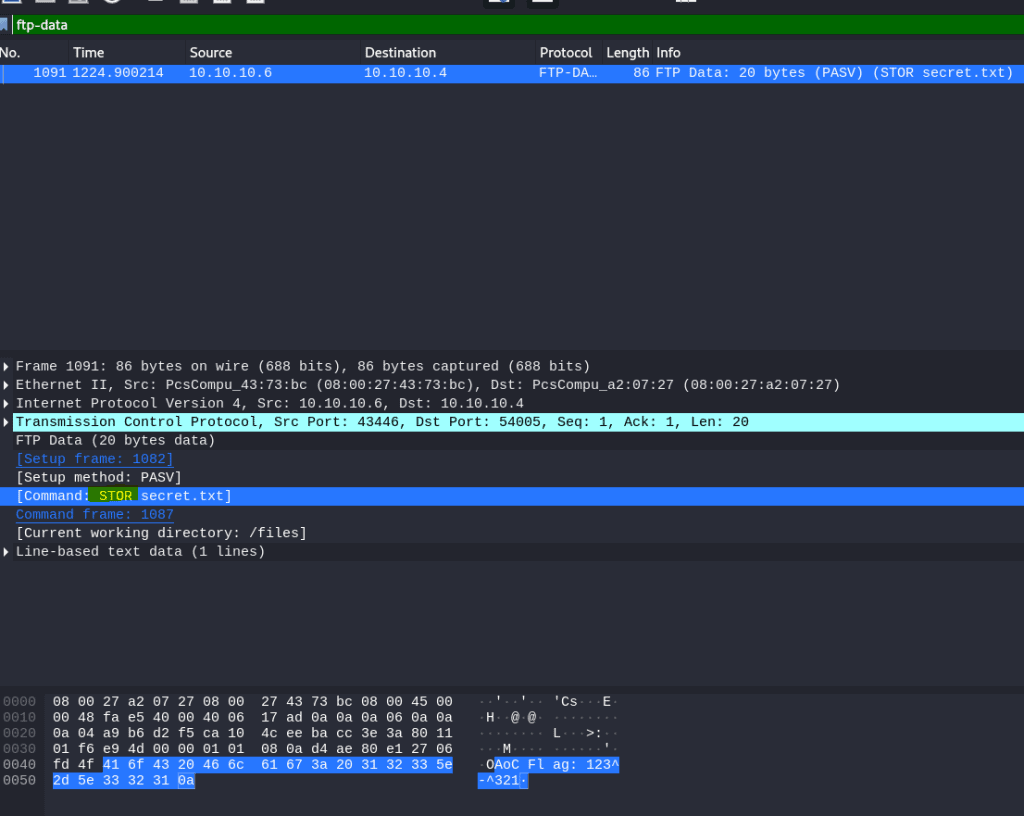Select the Internet Protocol Version 4 row

pos(512,403)
